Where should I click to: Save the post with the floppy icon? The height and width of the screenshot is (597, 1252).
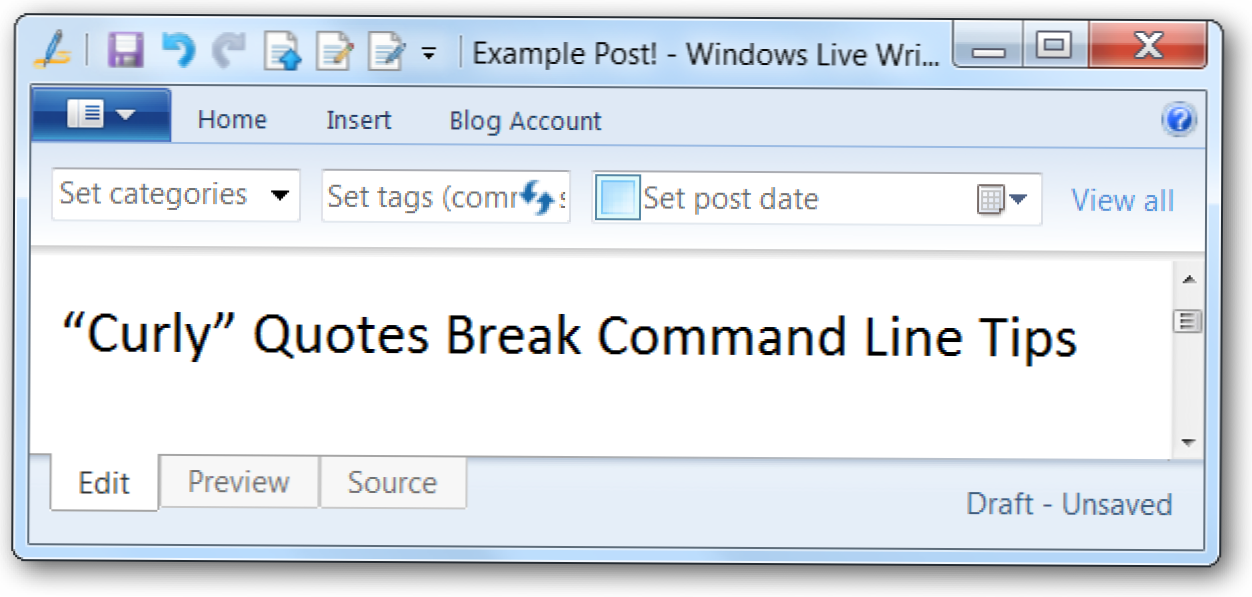[125, 50]
